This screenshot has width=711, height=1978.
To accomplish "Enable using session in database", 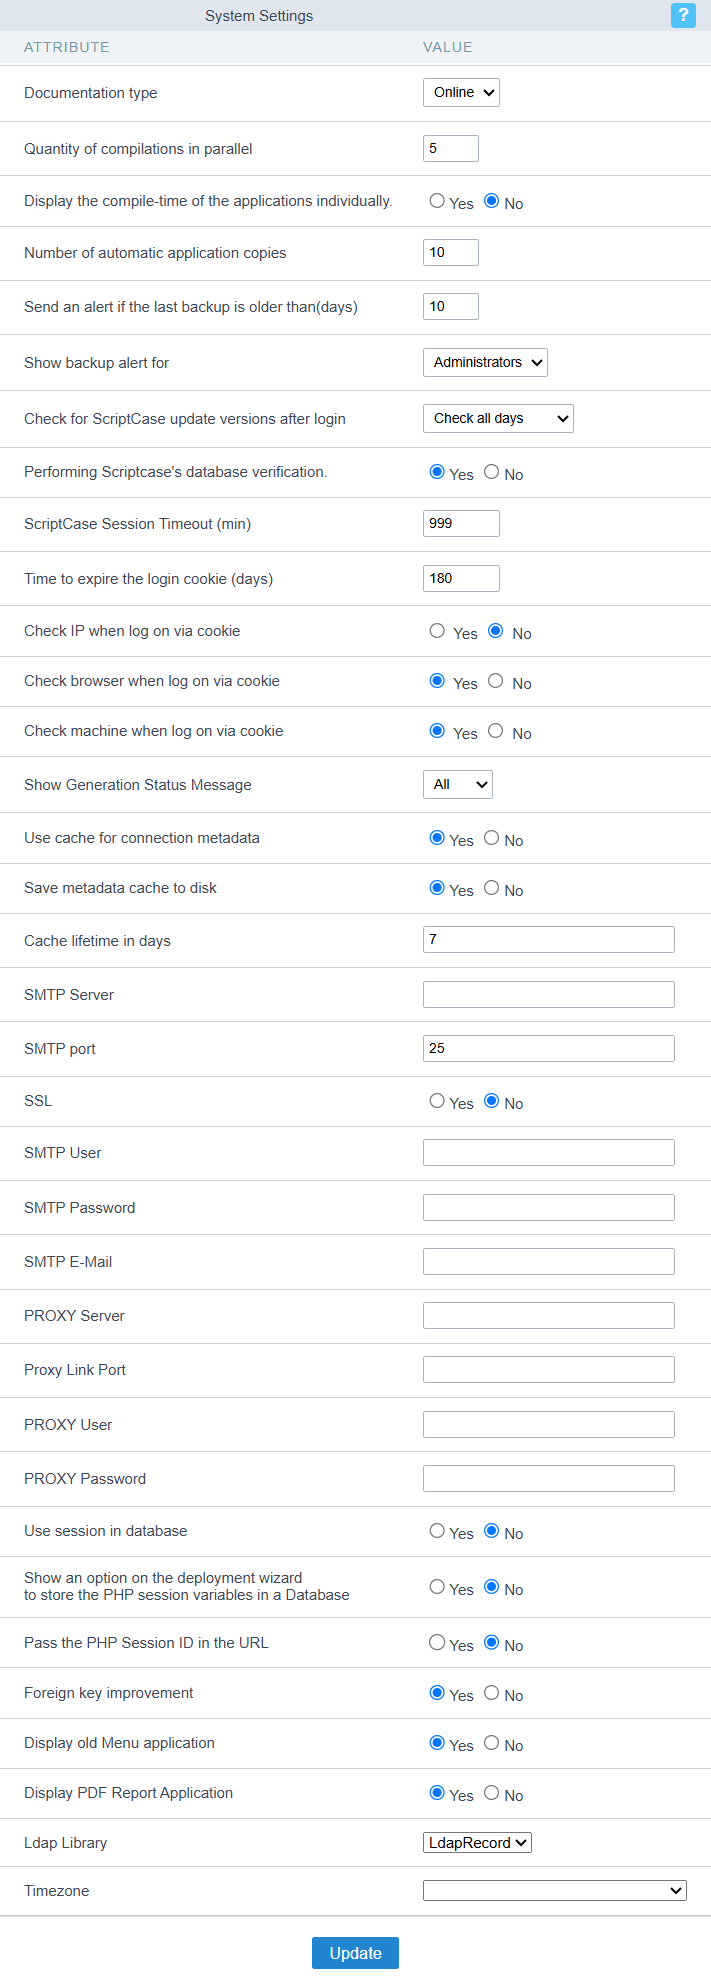I will (437, 1530).
